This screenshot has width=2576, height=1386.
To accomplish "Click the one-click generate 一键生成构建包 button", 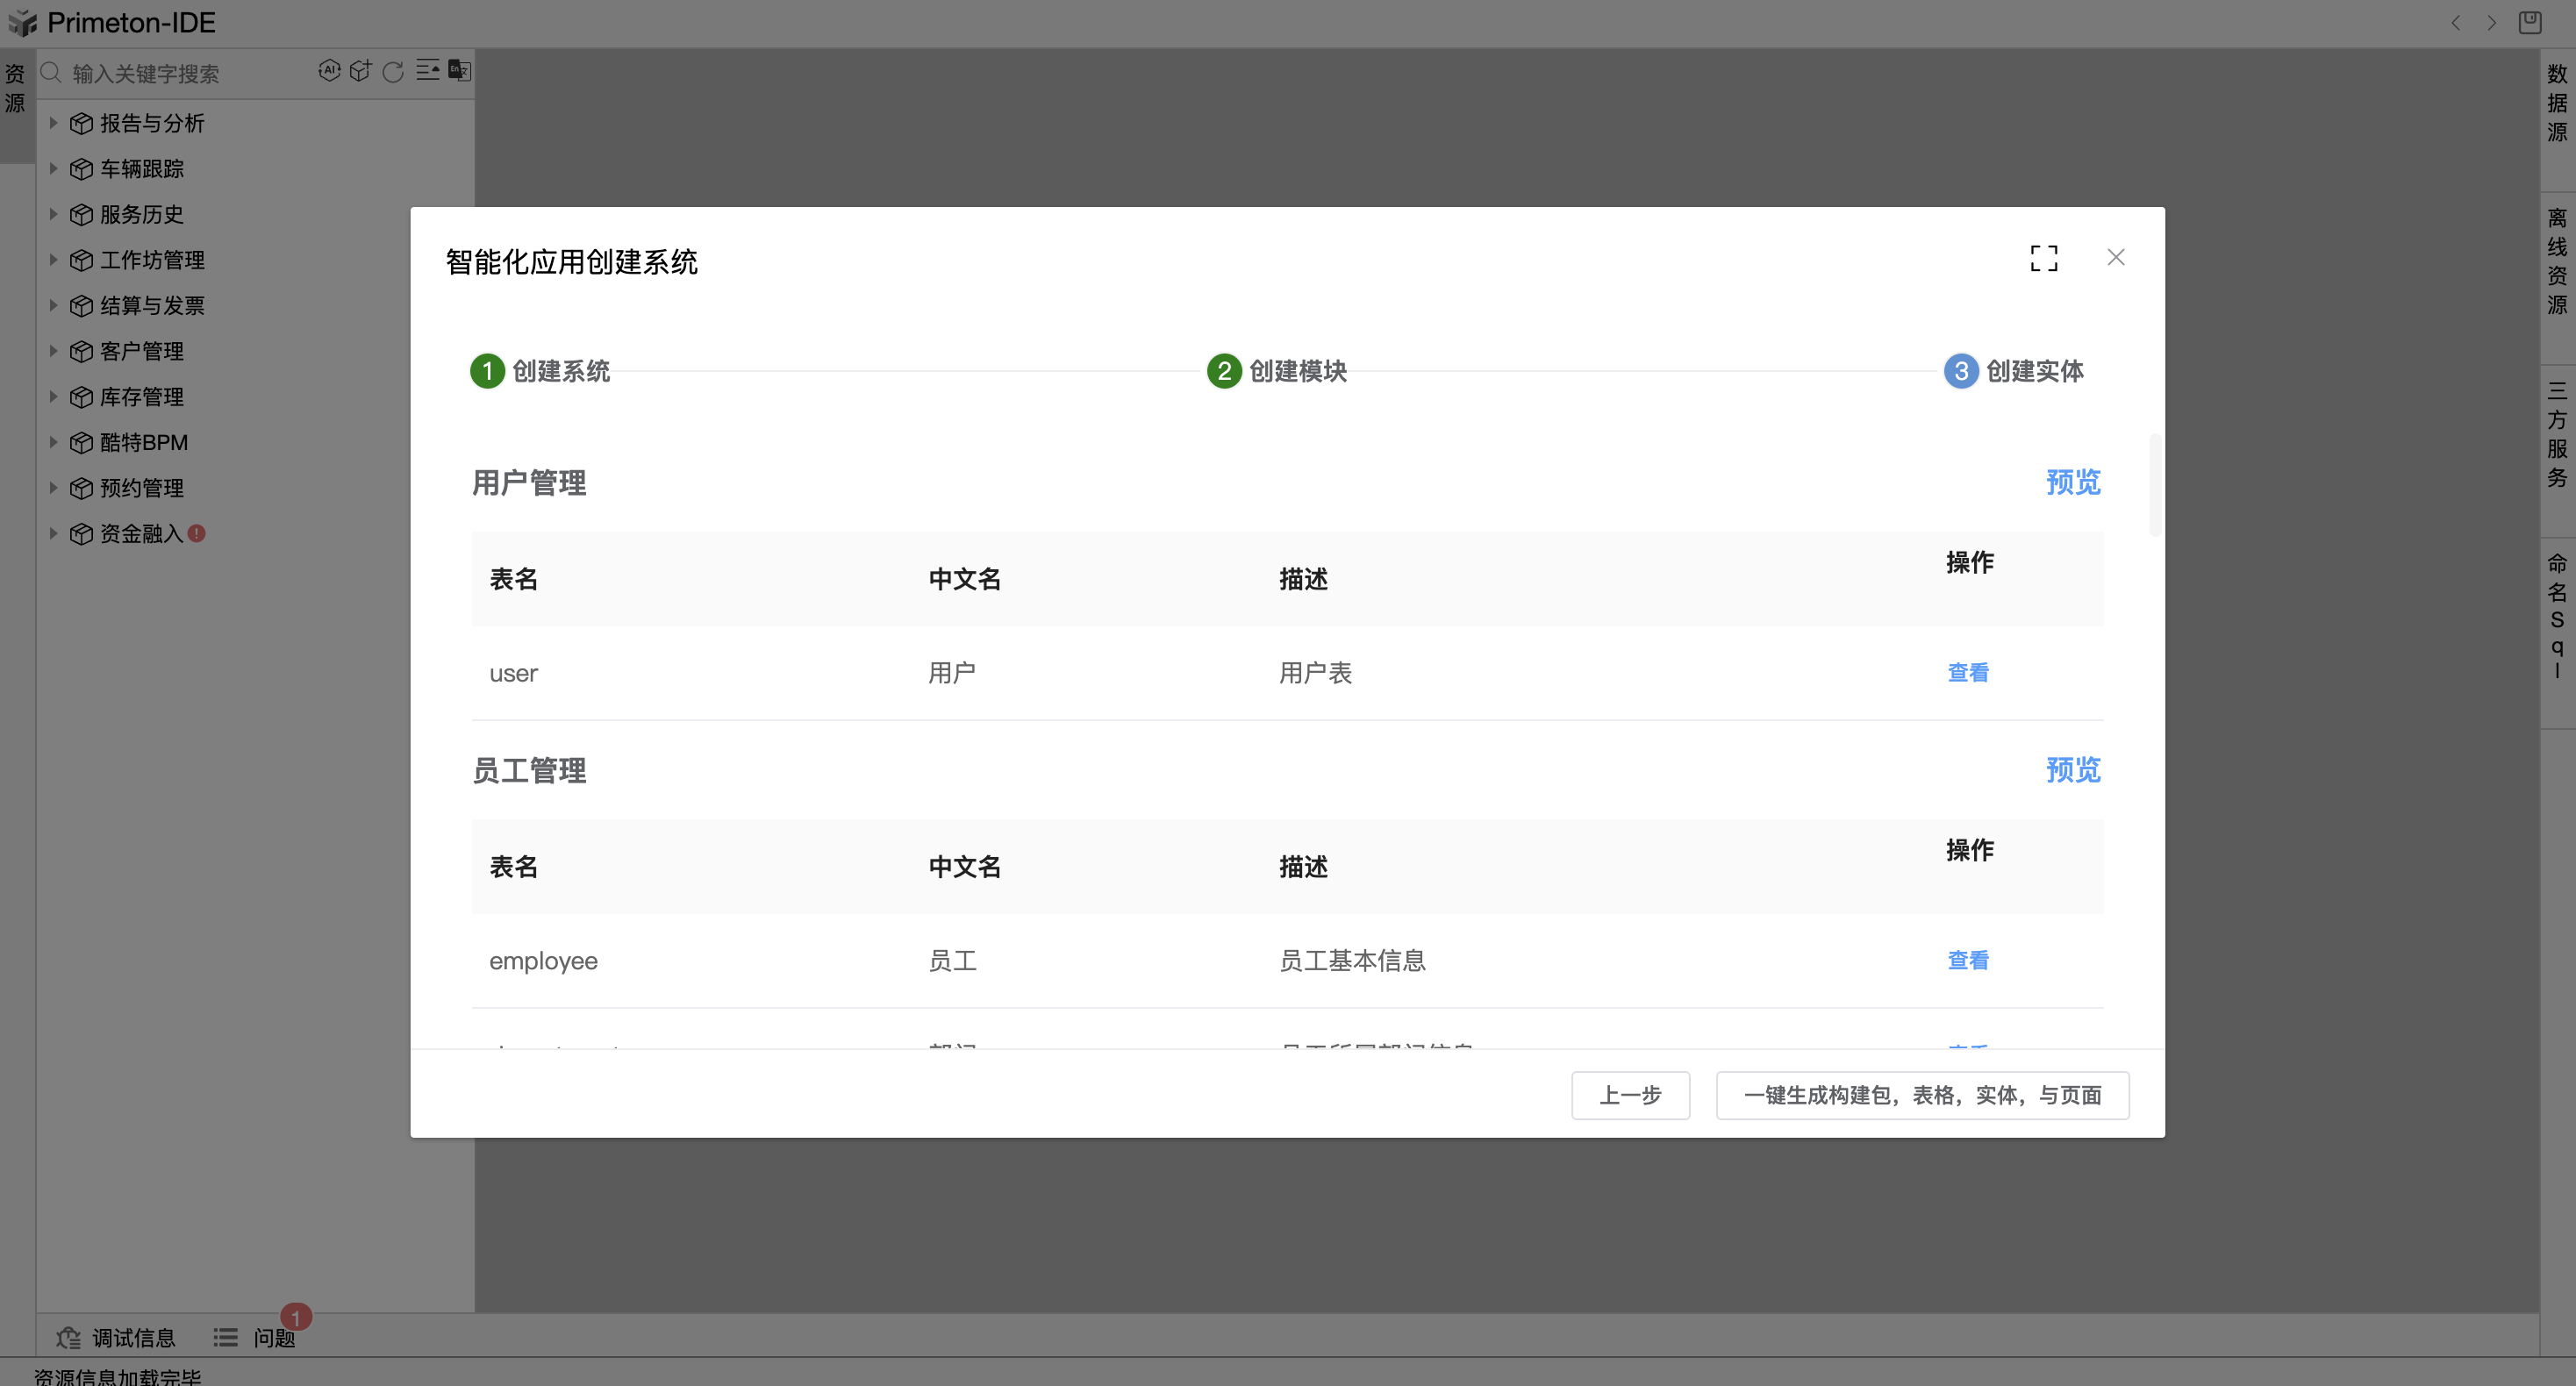I will coord(1922,1095).
